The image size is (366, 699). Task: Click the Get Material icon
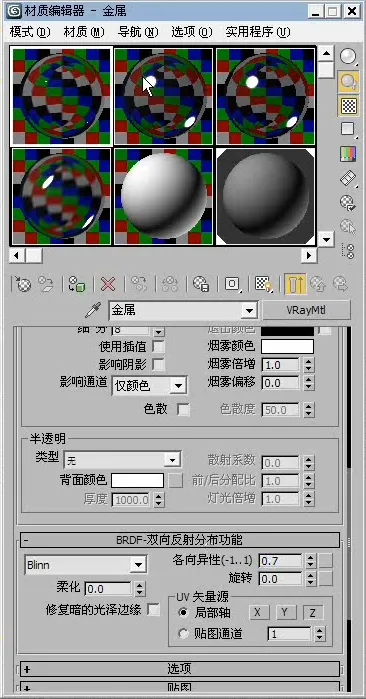click(23, 284)
